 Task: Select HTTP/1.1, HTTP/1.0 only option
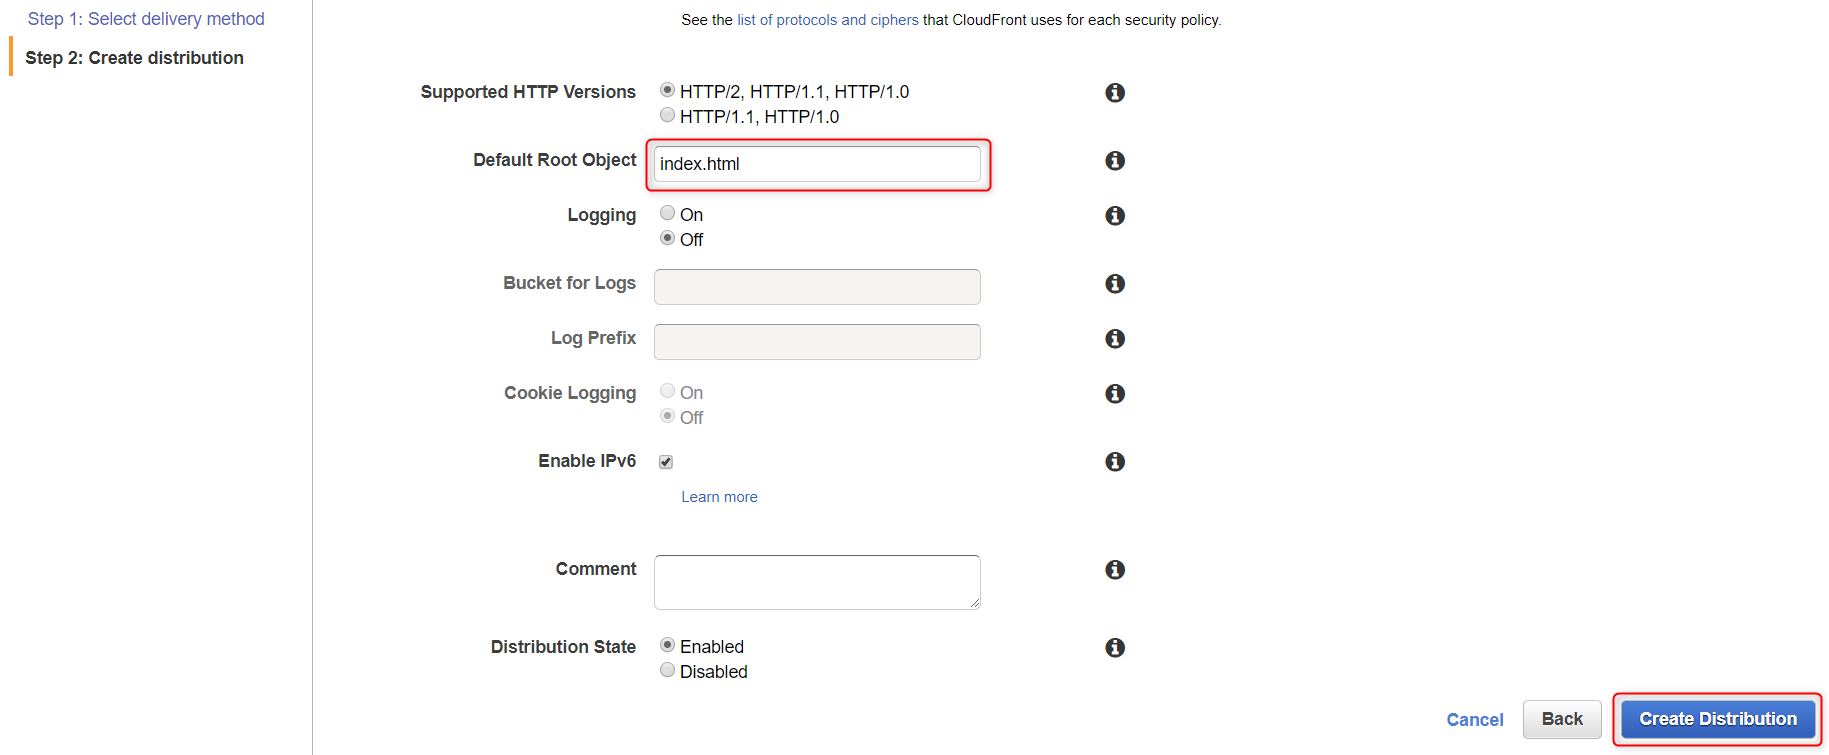(x=667, y=115)
